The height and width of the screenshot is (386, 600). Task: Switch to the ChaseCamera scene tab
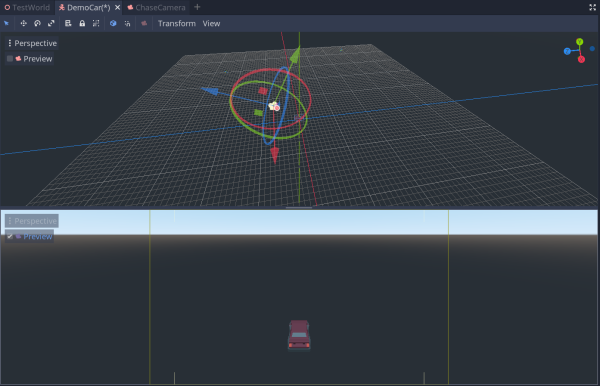pos(157,7)
